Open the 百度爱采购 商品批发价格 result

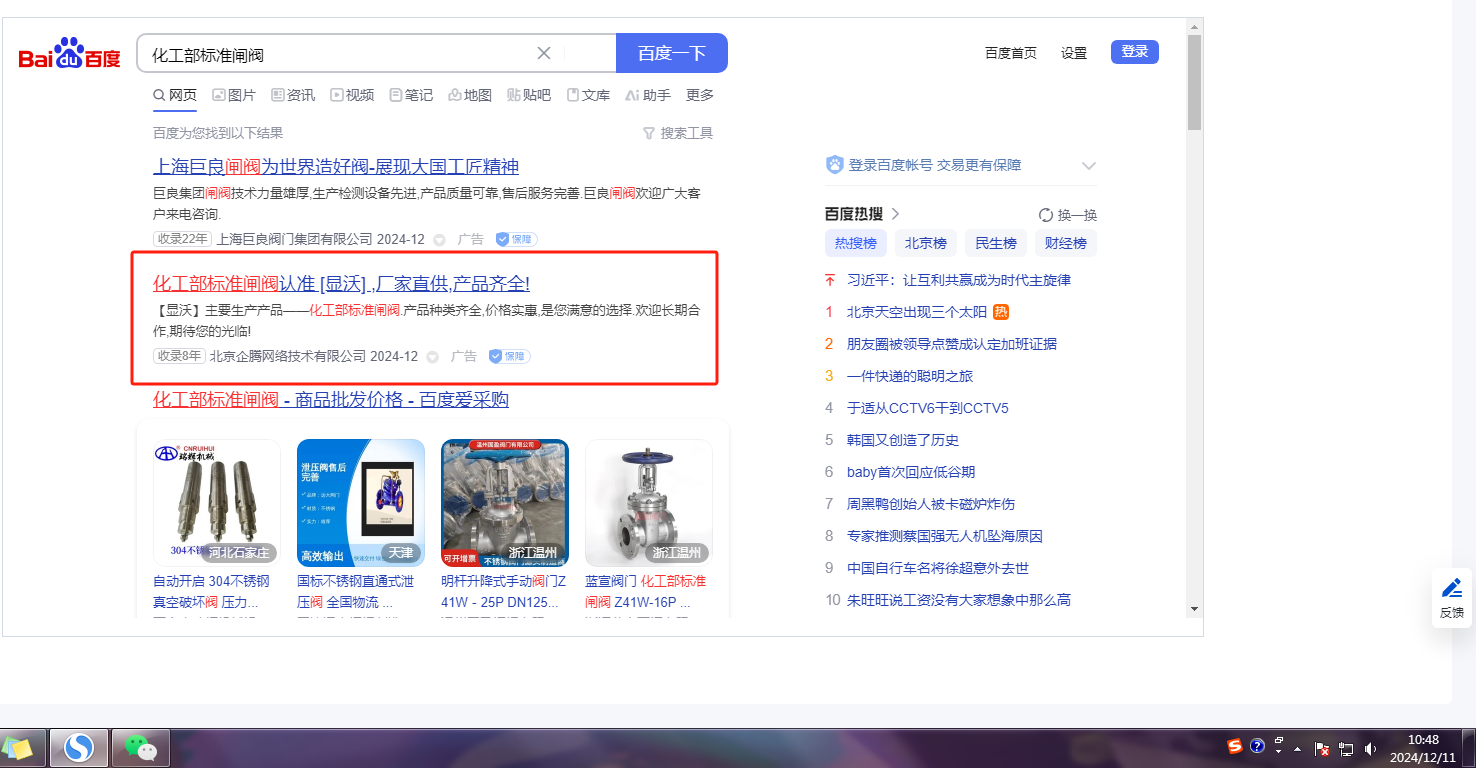click(331, 400)
